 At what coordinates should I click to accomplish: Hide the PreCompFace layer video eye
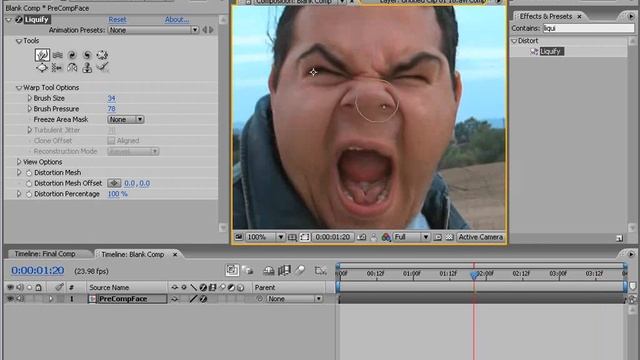tap(10, 299)
